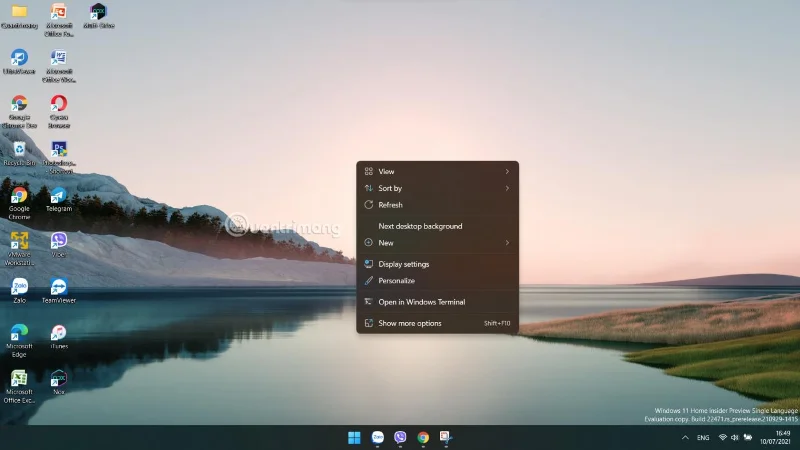Launch Google Chrome from desktop shortcut
Screen dimensions: 800x450
click(19, 203)
